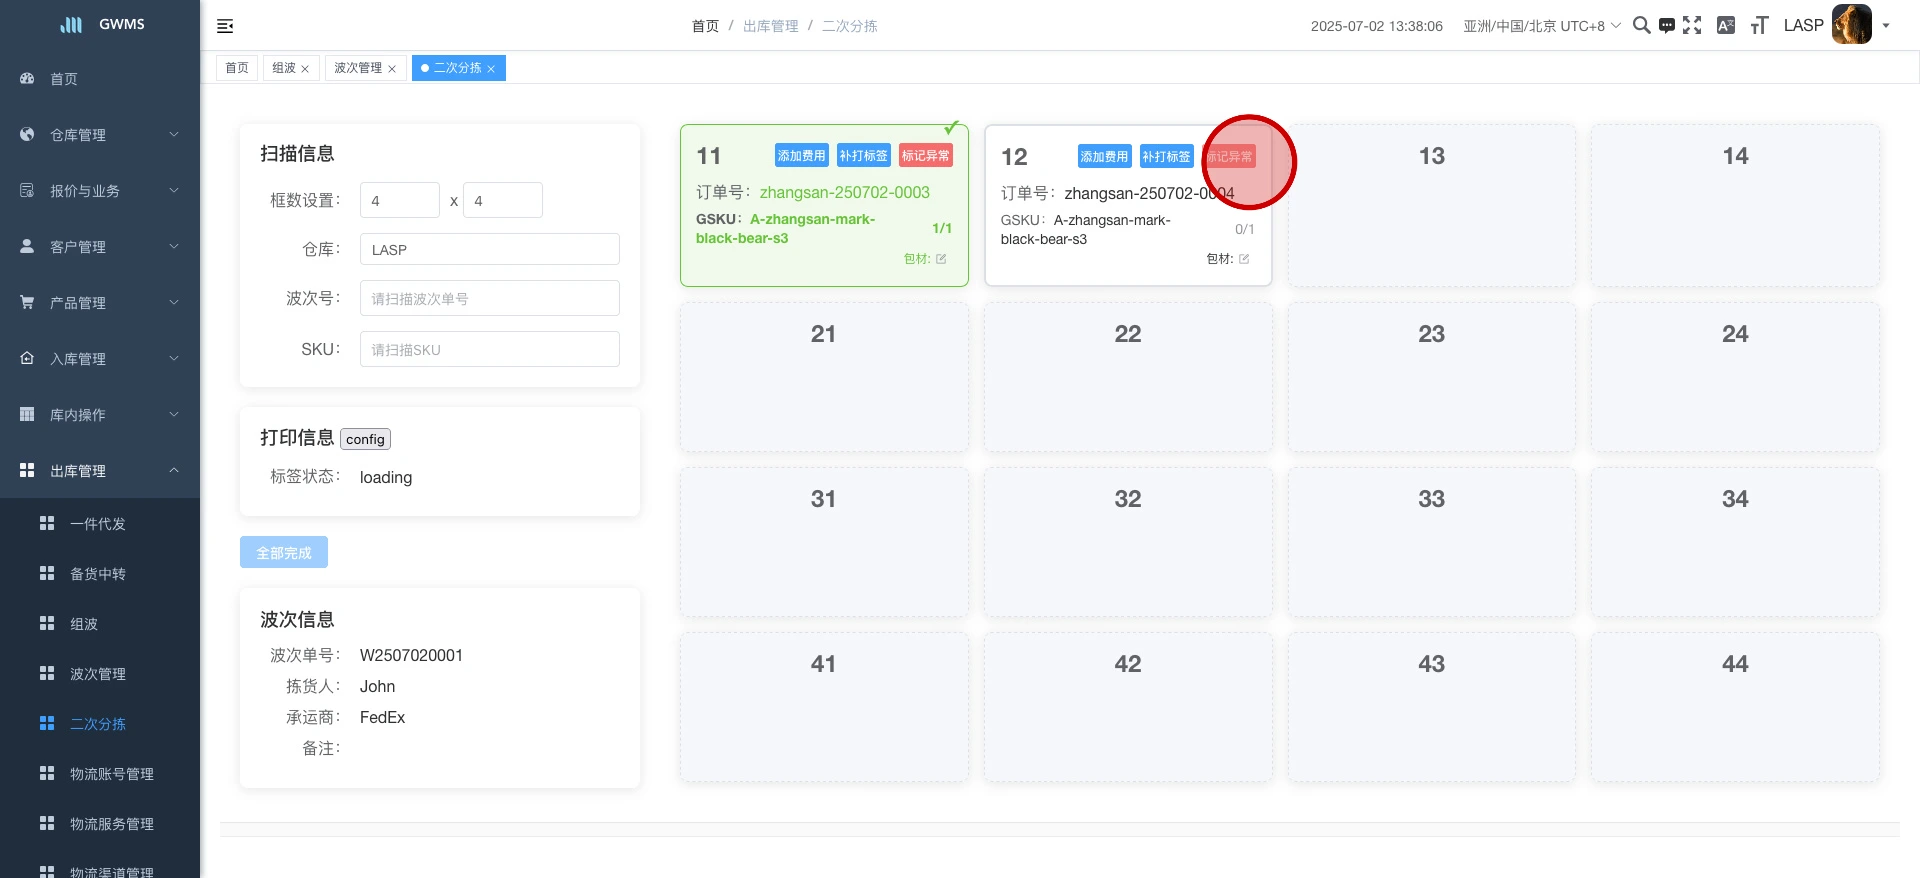
Task: Click 添加费用 button in slot 11
Action: [801, 156]
